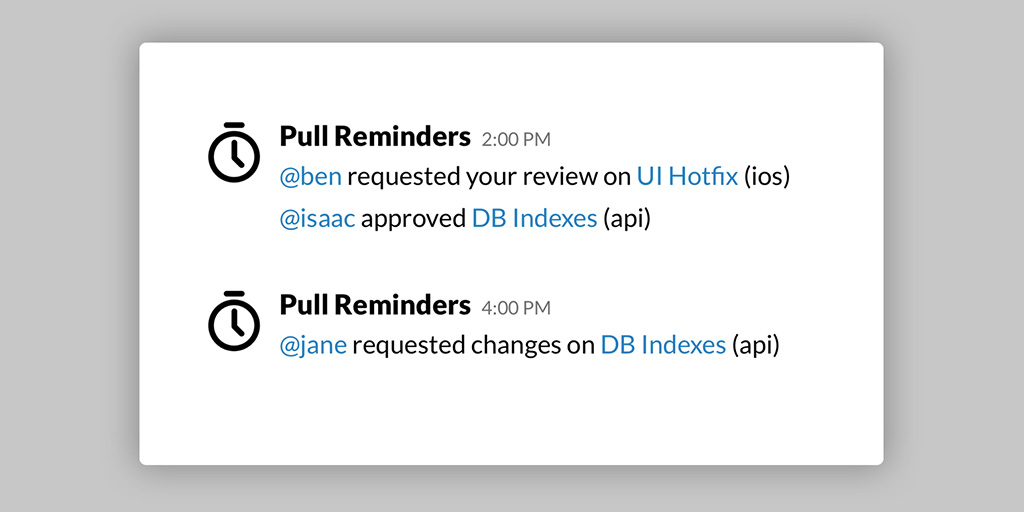The height and width of the screenshot is (512, 1024).
Task: Open DB Indexes link in @jane's message
Action: pyautogui.click(x=663, y=345)
